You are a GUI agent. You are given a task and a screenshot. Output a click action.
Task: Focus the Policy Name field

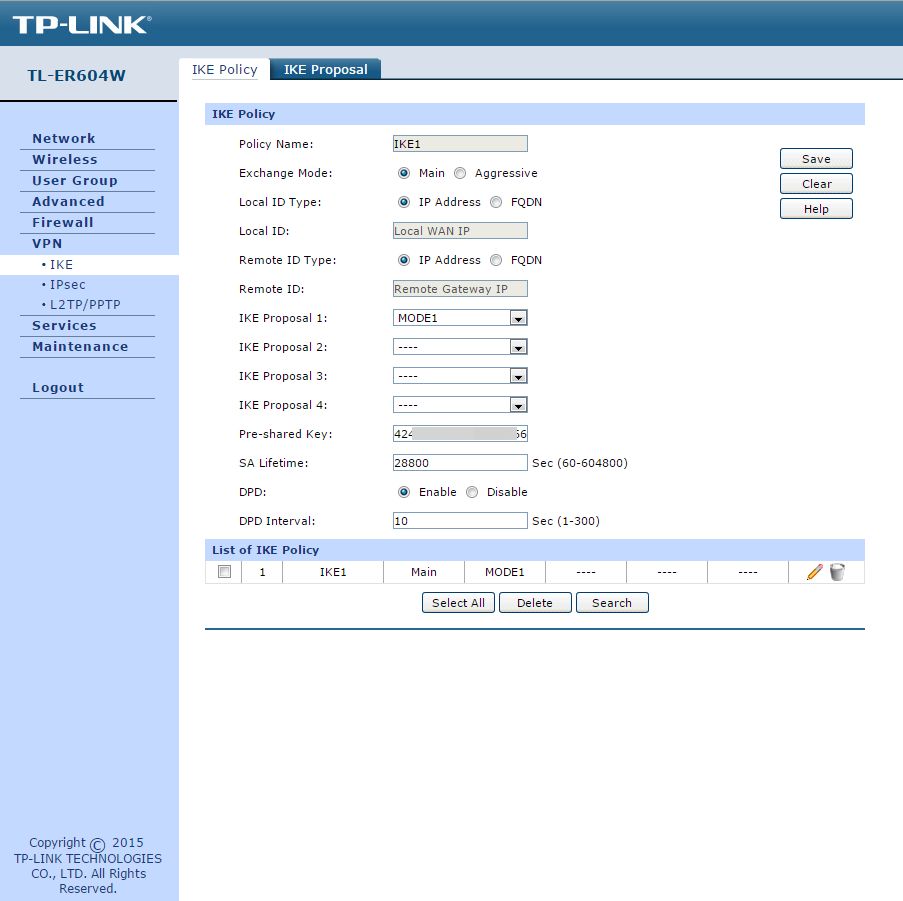460,144
